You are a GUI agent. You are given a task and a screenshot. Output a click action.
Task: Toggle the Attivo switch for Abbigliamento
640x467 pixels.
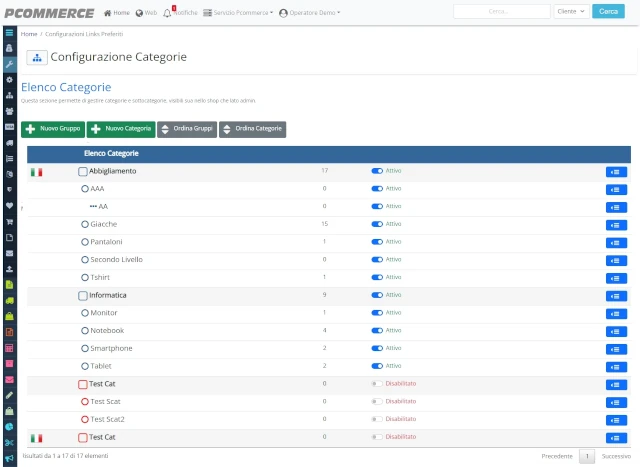click(x=377, y=171)
